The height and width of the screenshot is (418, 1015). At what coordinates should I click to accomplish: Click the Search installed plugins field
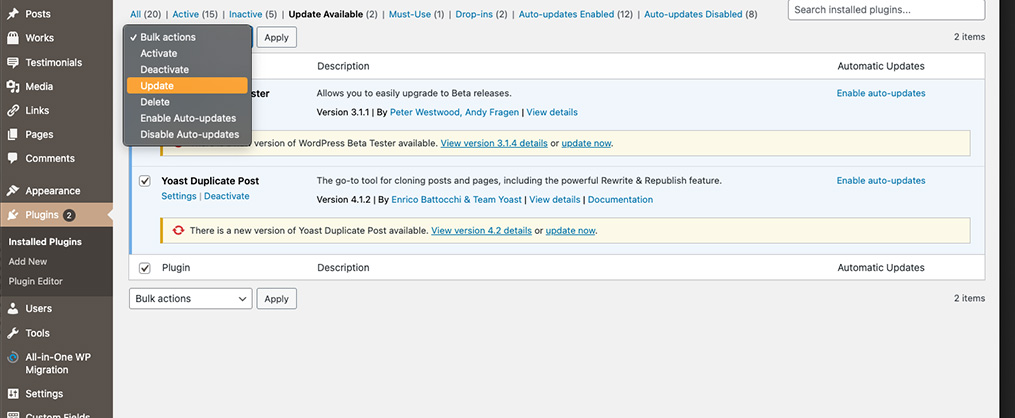click(x=886, y=10)
